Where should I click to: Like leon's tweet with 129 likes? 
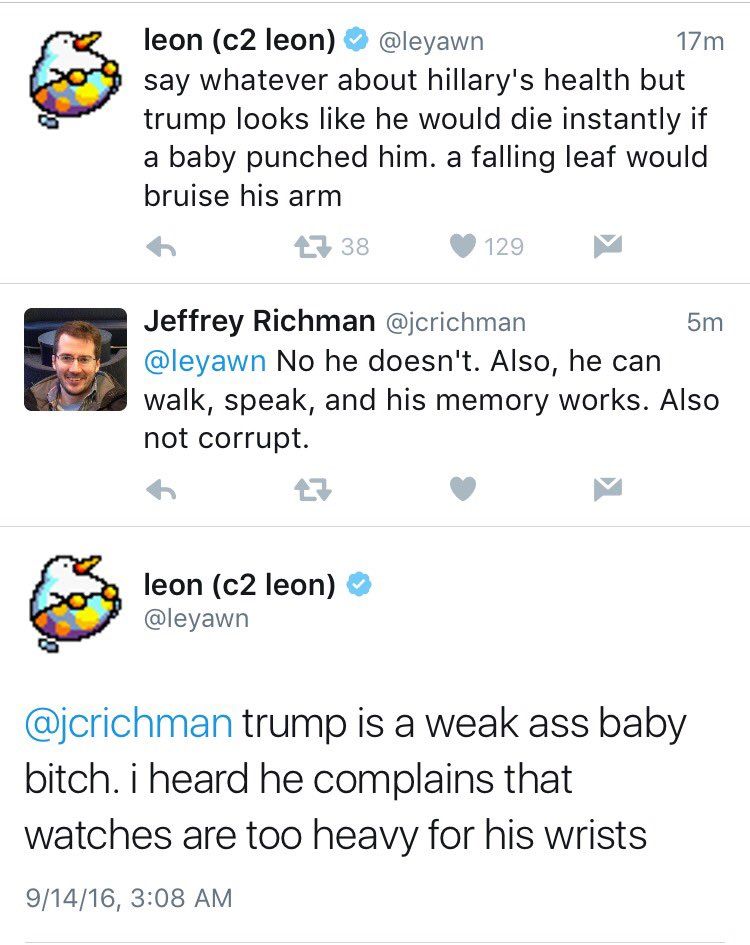coord(462,246)
